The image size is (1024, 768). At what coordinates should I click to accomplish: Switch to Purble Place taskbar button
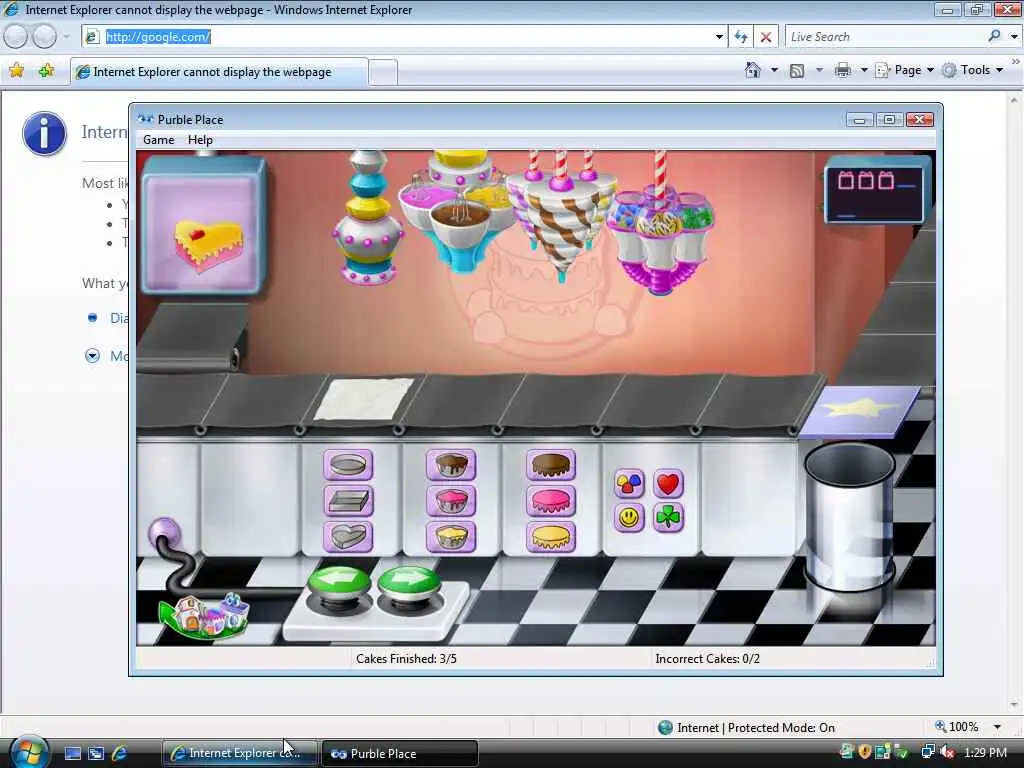tap(400, 753)
